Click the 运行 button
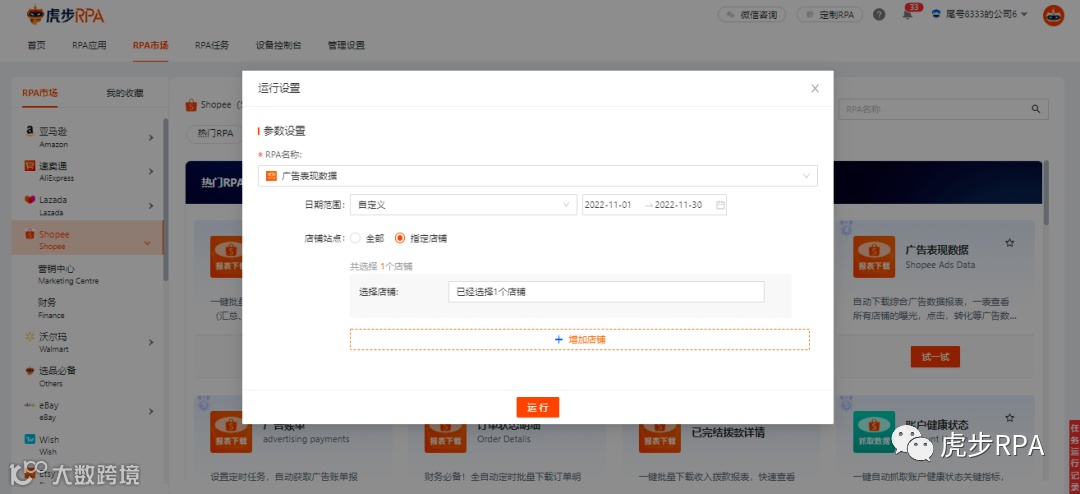This screenshot has height=494, width=1080. (x=537, y=407)
